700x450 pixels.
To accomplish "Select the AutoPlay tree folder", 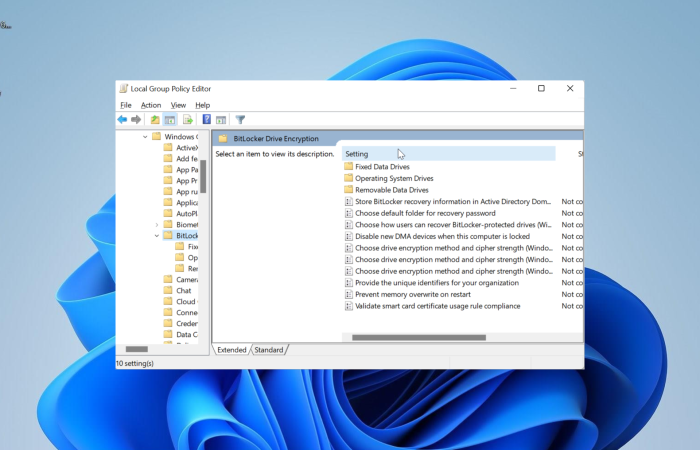I will pos(181,213).
